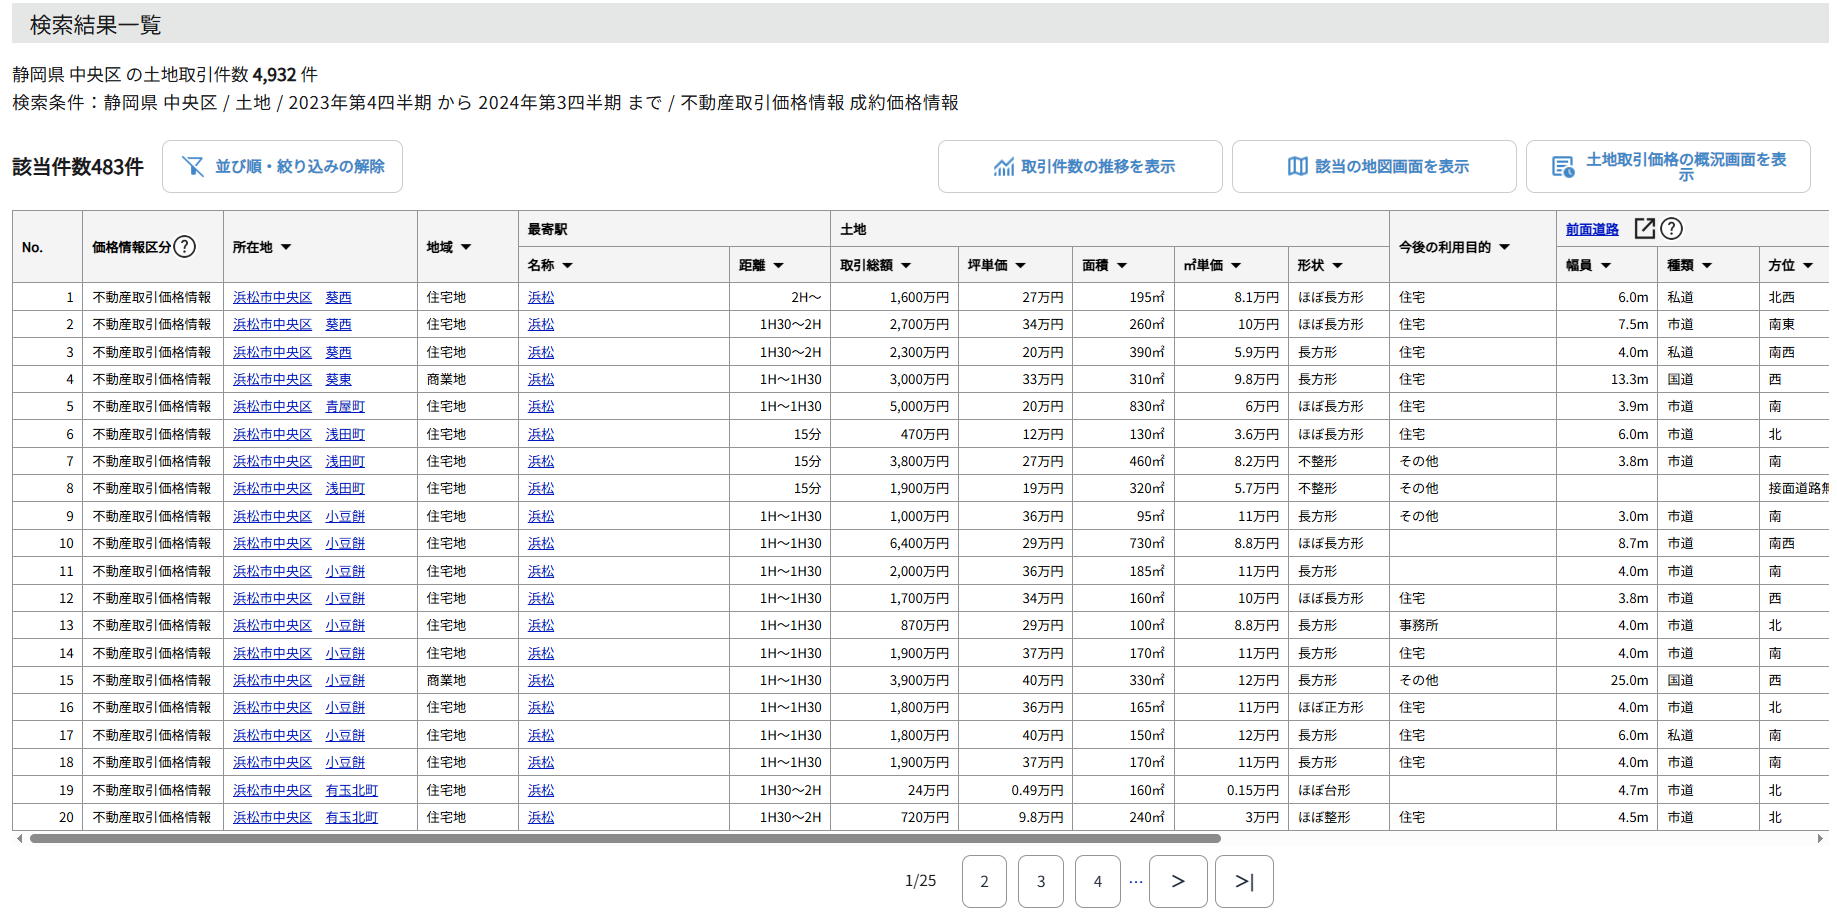
Task: Open the 取引総額 column sort dropdown
Action: [x=906, y=265]
